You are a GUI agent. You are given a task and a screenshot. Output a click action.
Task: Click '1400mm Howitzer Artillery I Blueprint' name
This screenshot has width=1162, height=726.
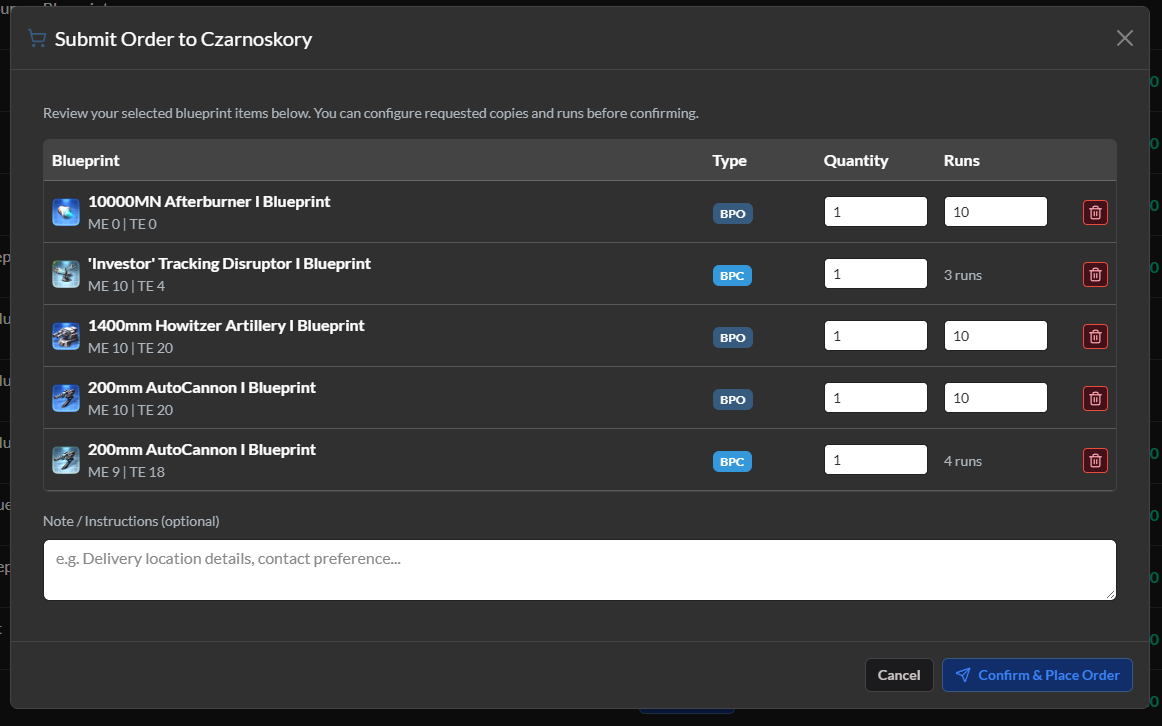point(226,326)
